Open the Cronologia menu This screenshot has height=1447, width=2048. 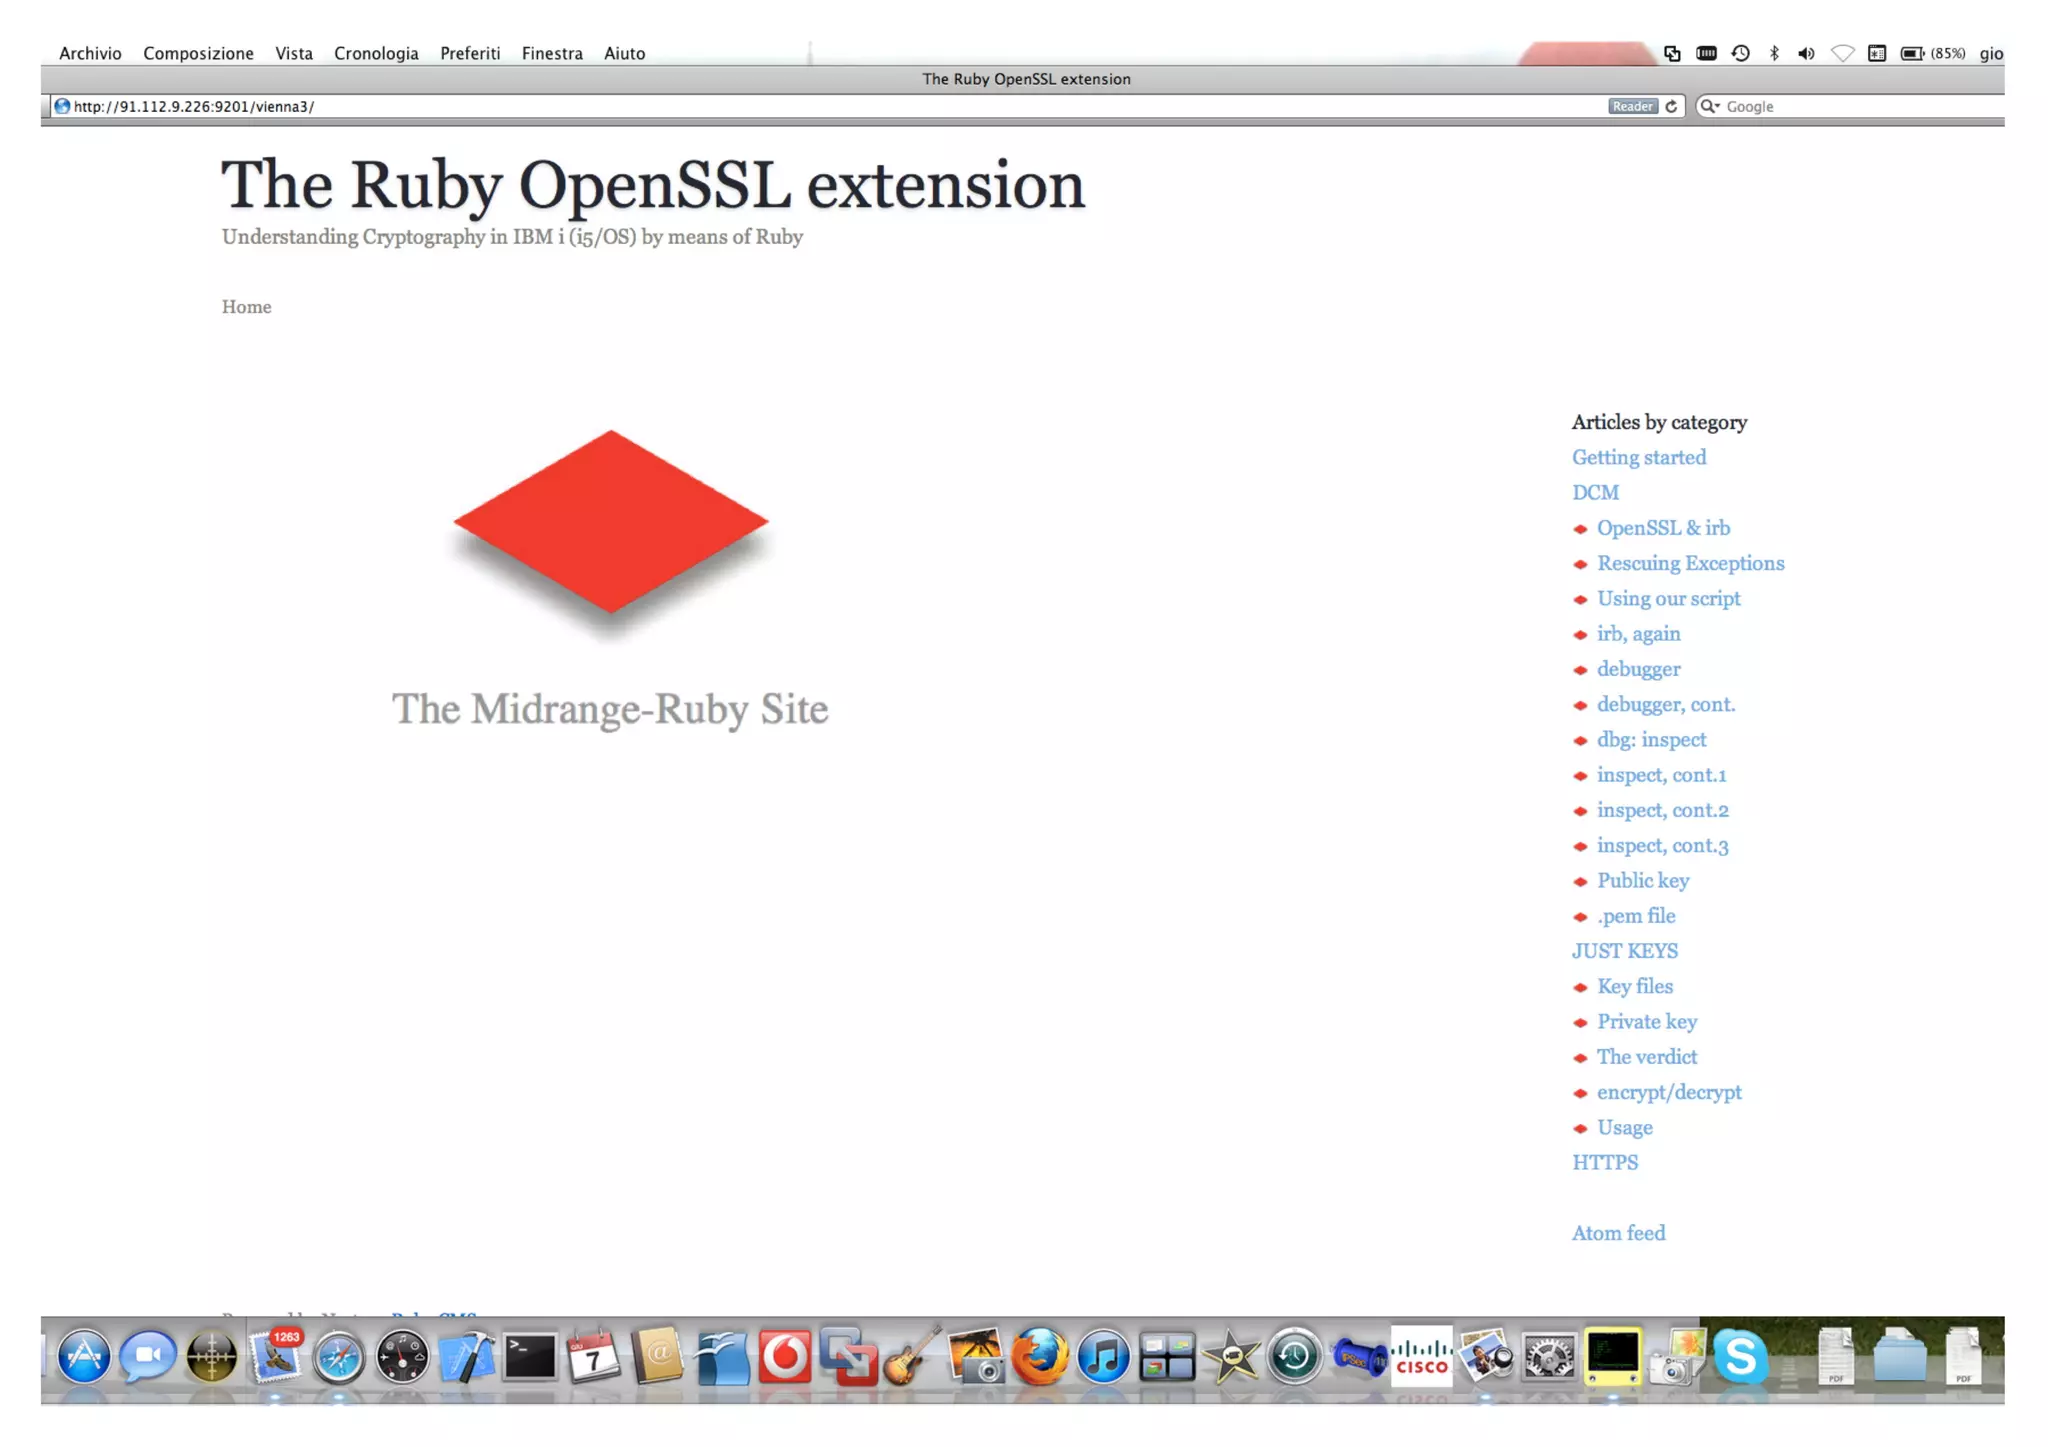pos(376,53)
